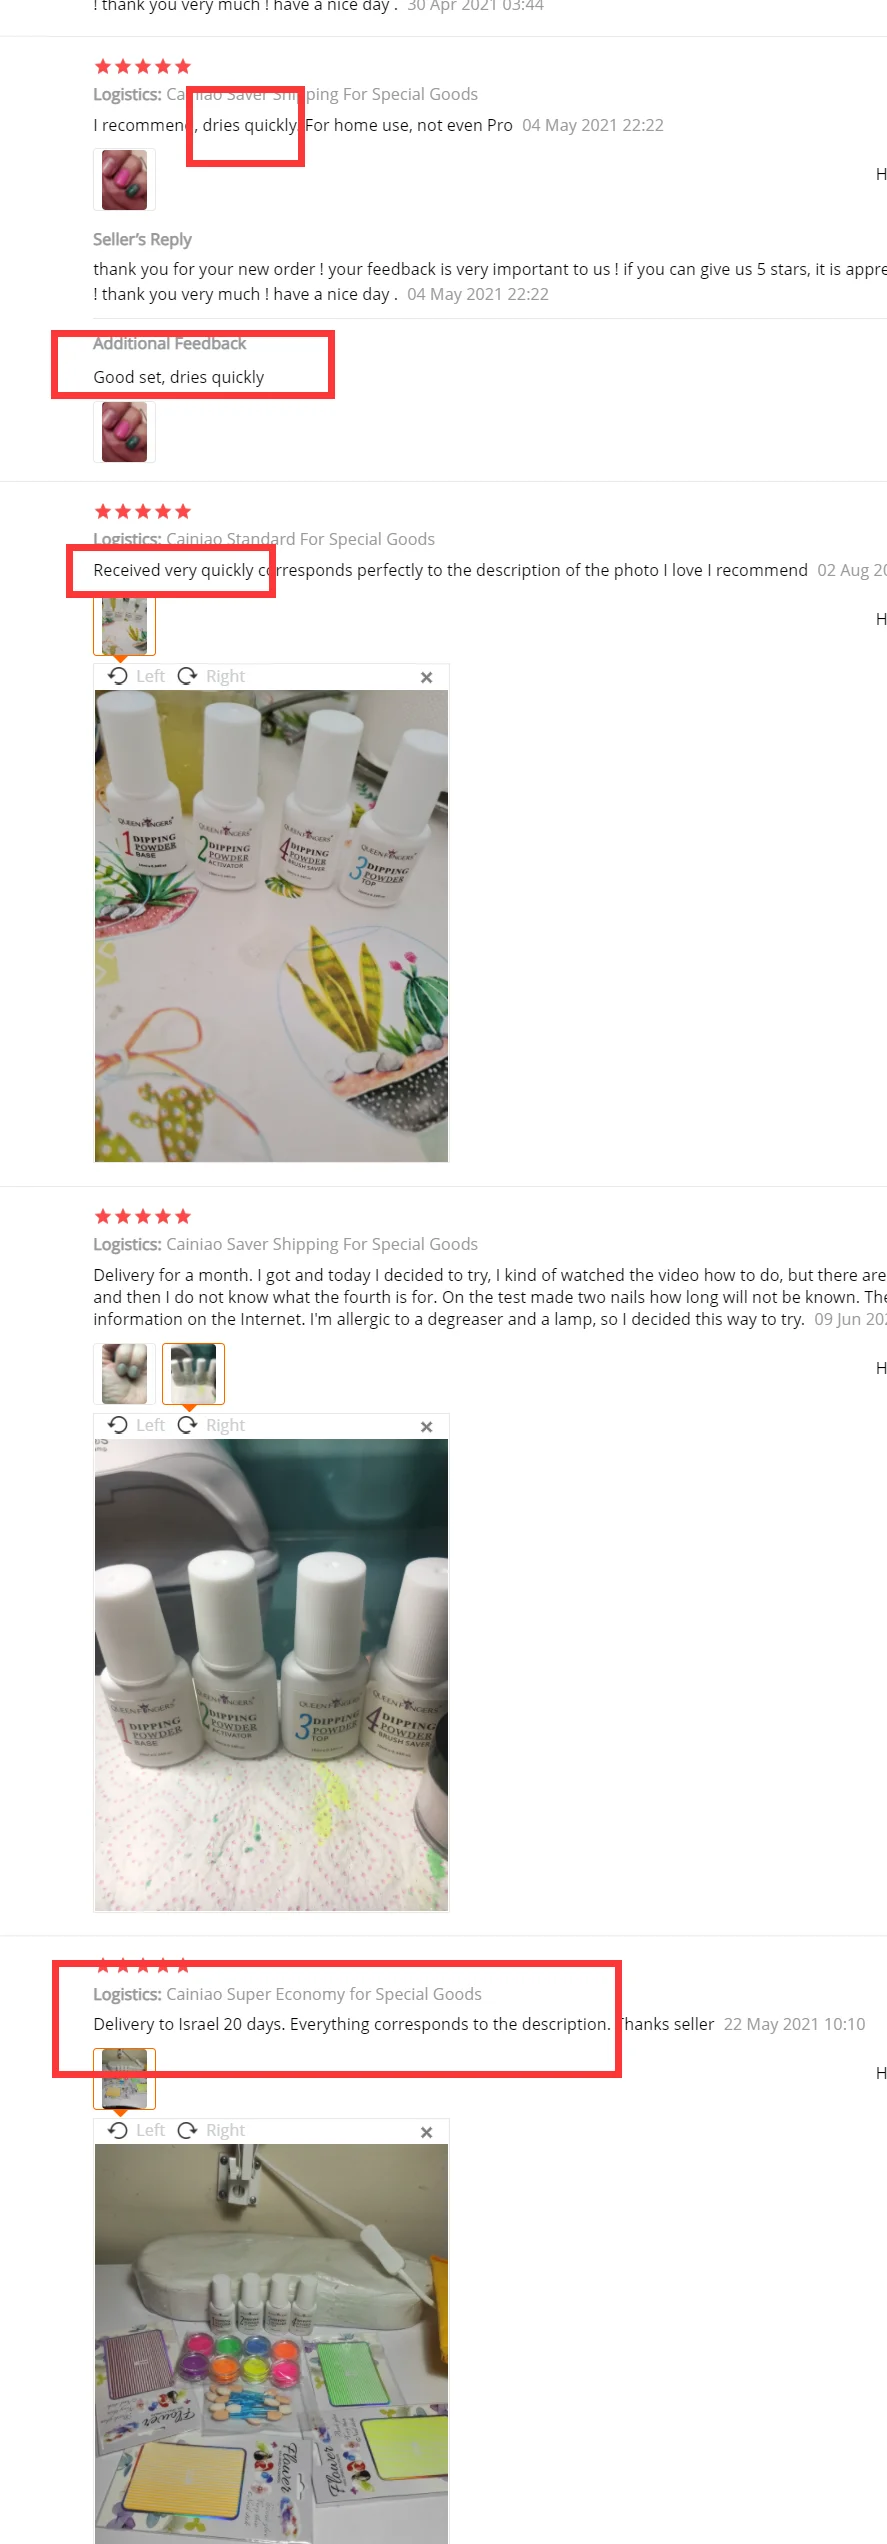The width and height of the screenshot is (887, 2544).
Task: Rotate the dipping powder bottles photo right
Action: (x=211, y=676)
